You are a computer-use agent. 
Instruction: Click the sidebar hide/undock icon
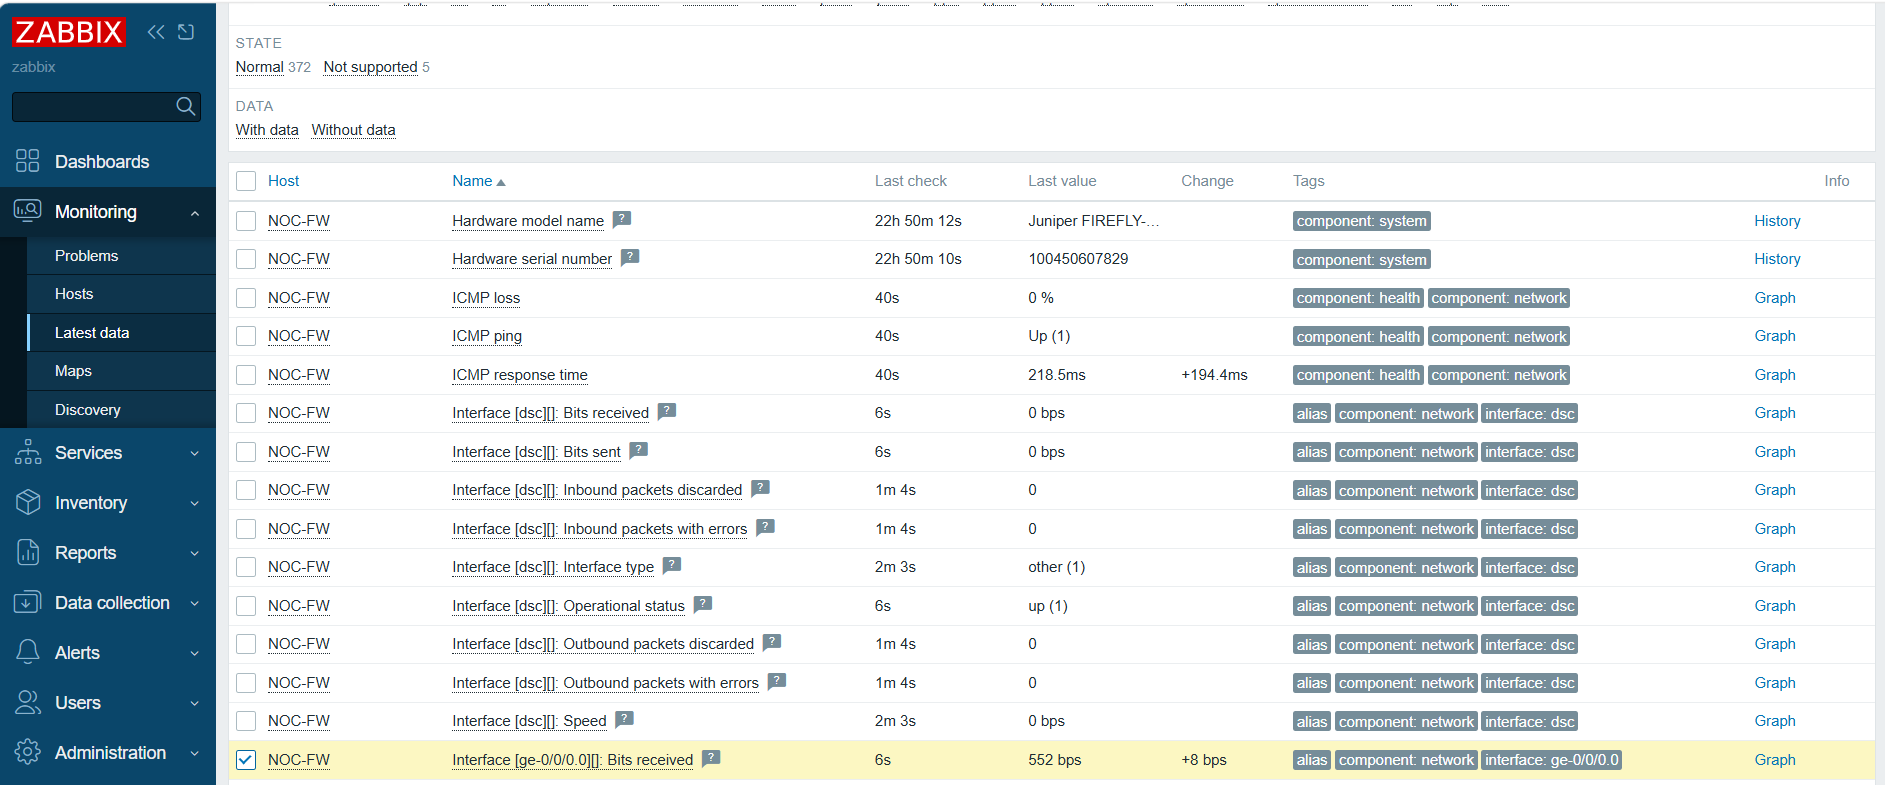point(186,32)
